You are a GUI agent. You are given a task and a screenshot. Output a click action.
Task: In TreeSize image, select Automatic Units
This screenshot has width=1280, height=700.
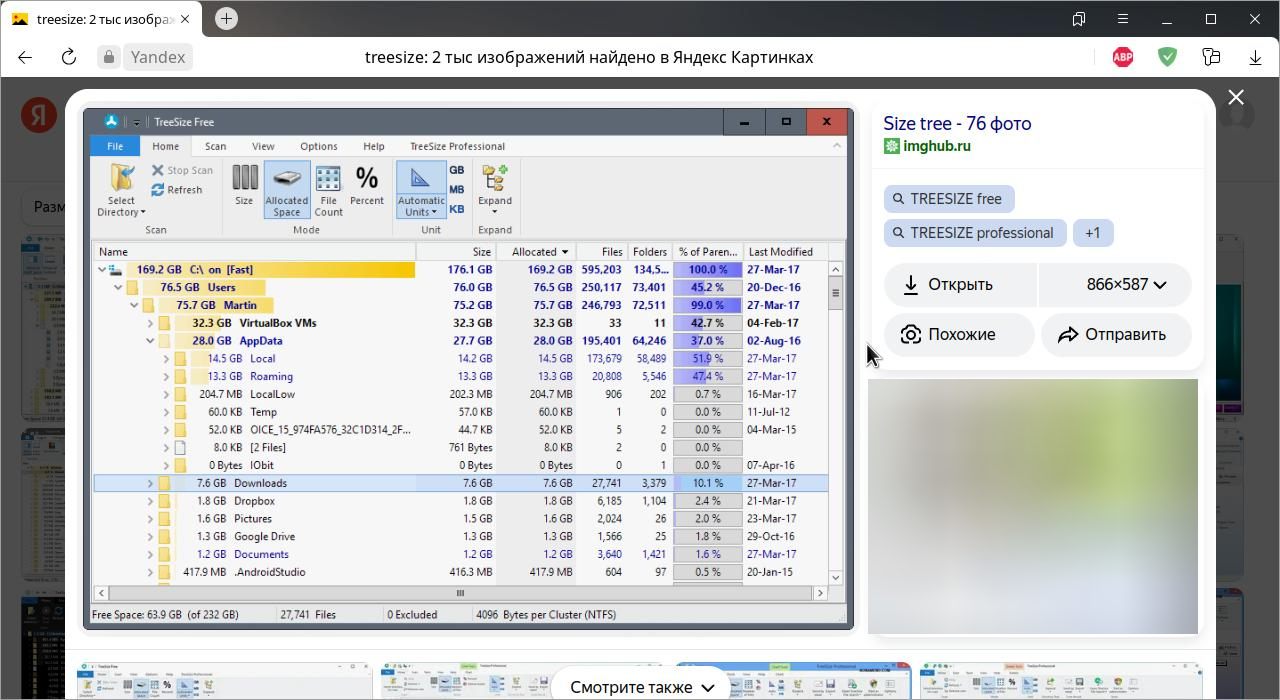click(x=420, y=190)
